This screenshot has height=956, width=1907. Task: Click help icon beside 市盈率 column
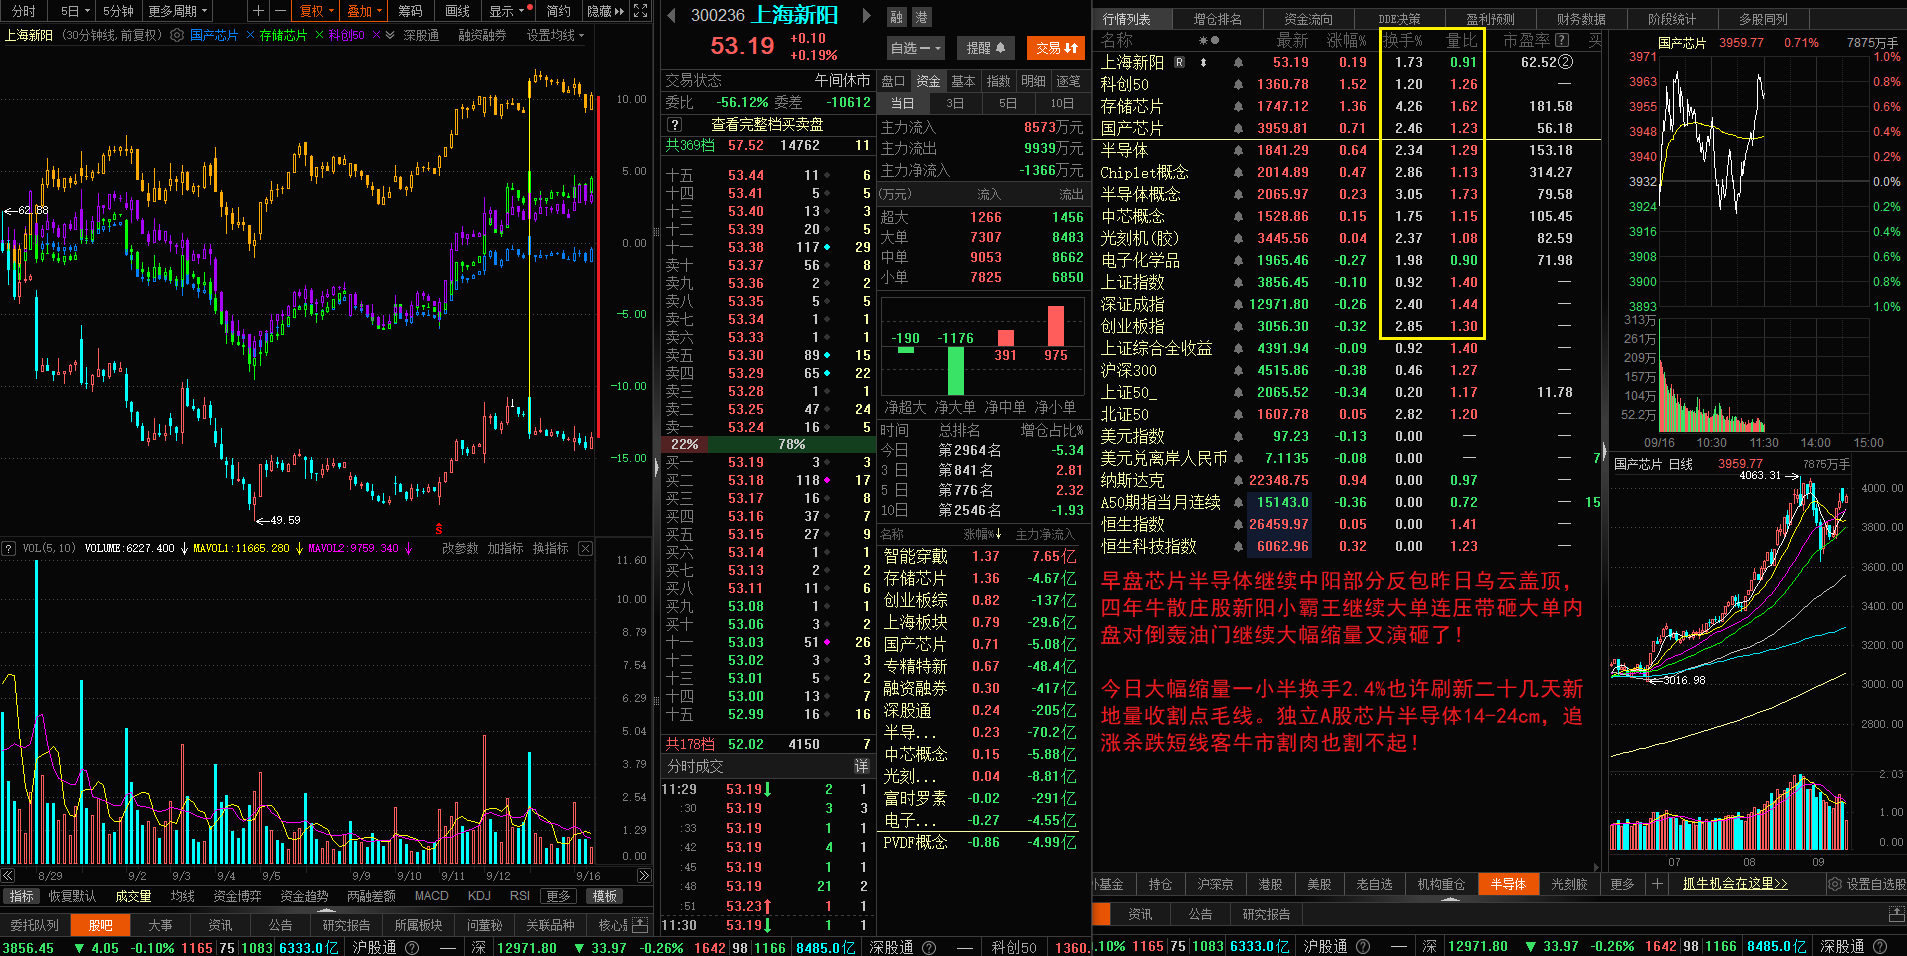tap(1563, 40)
